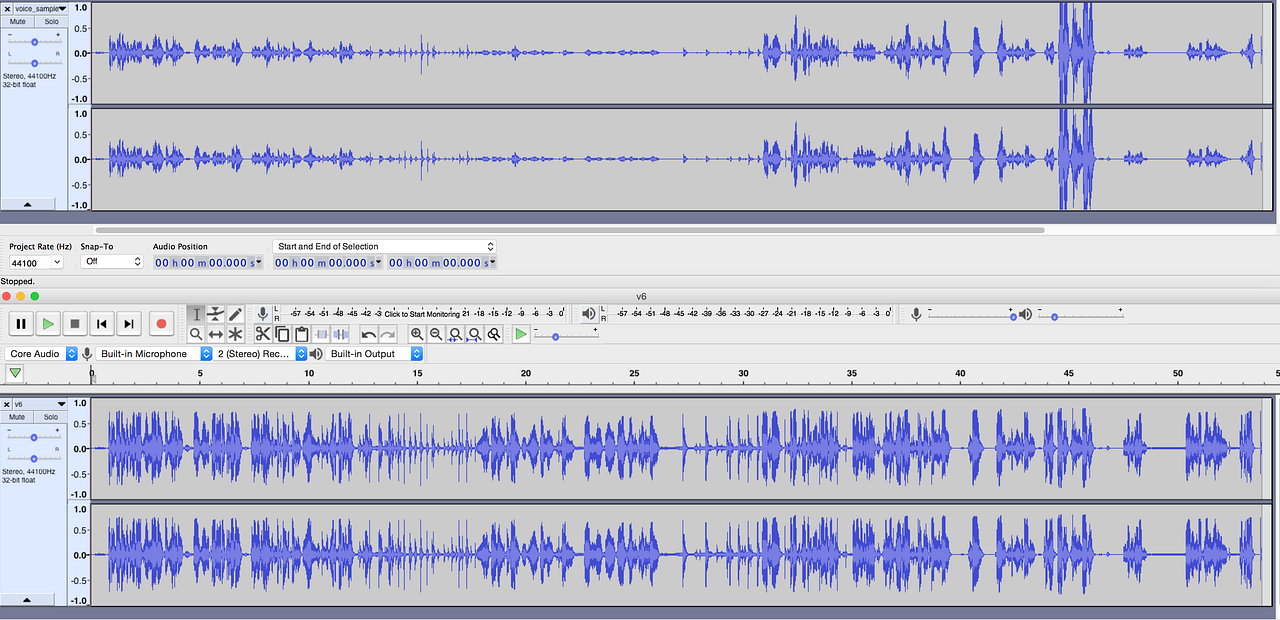Select the Envelope tool
The height and width of the screenshot is (620, 1280).
pyautogui.click(x=215, y=313)
